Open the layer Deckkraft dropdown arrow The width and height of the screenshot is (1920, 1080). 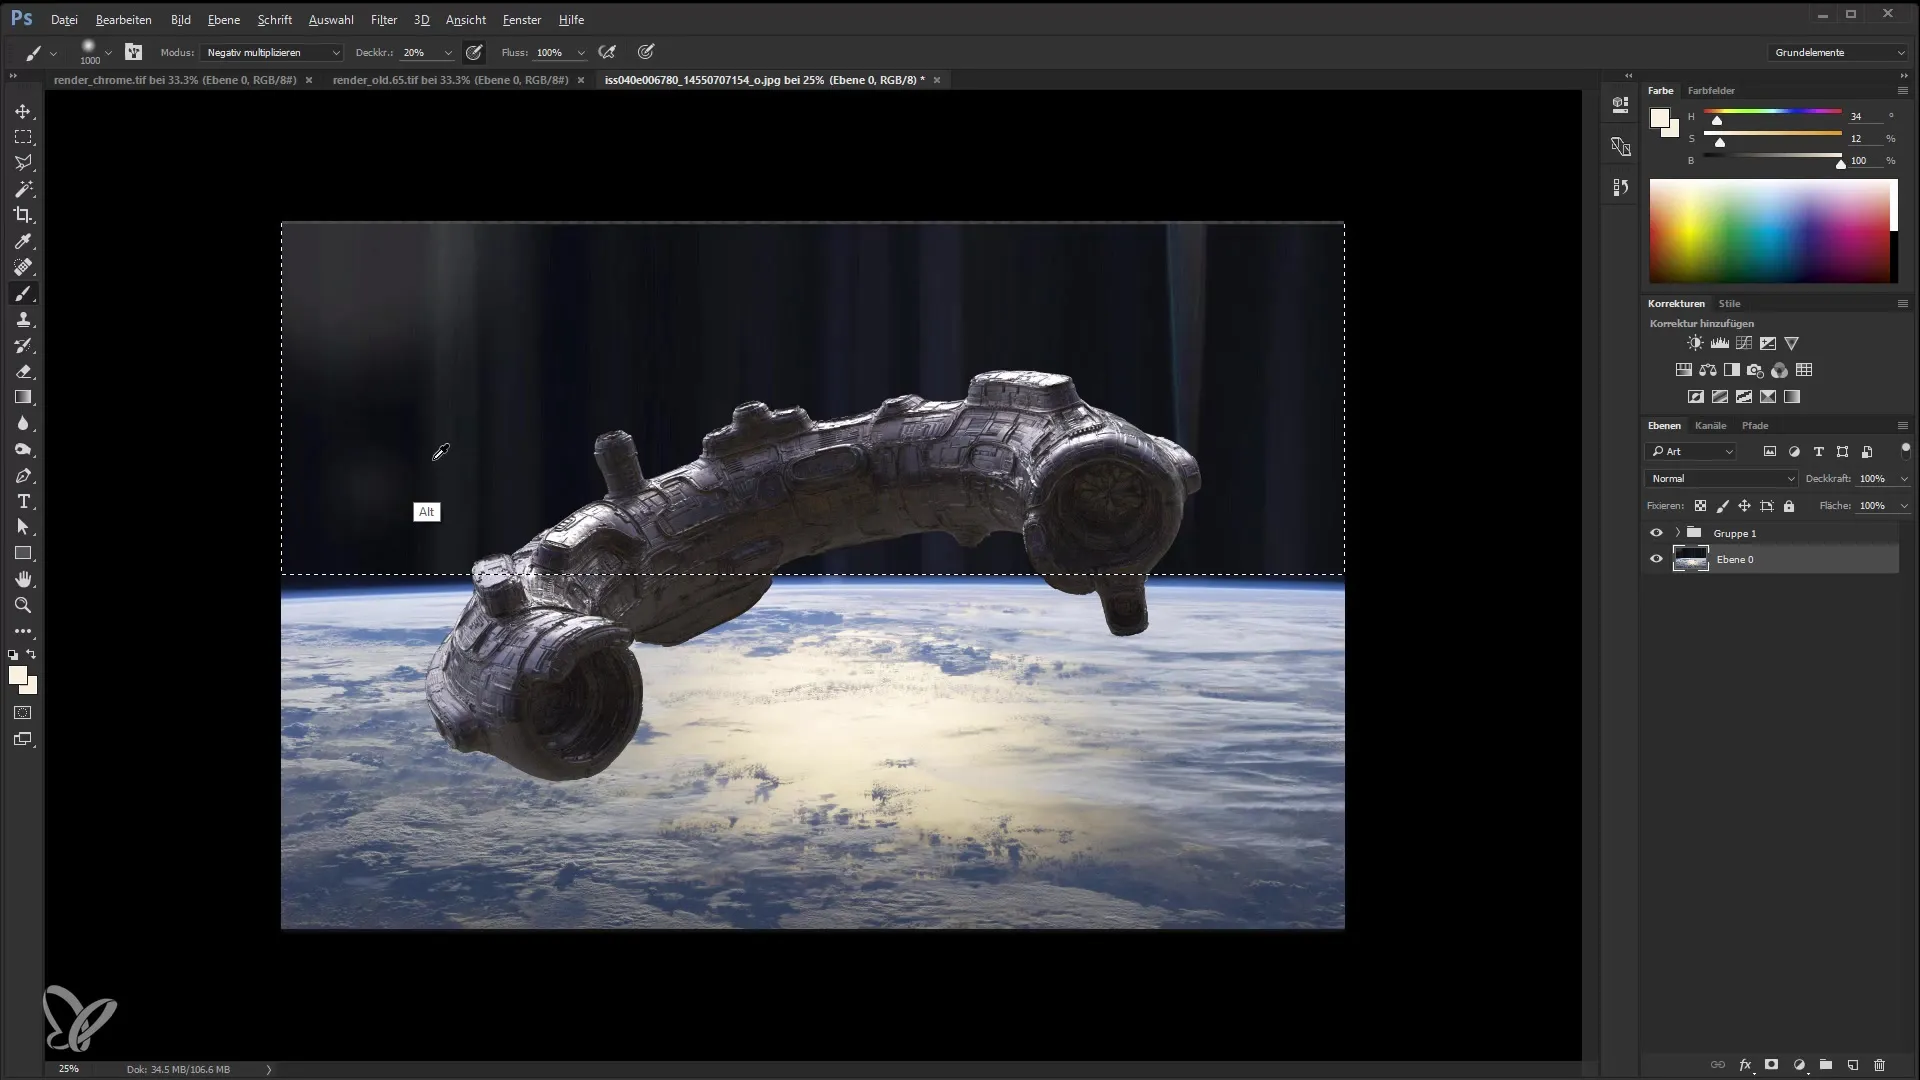[x=1903, y=479]
